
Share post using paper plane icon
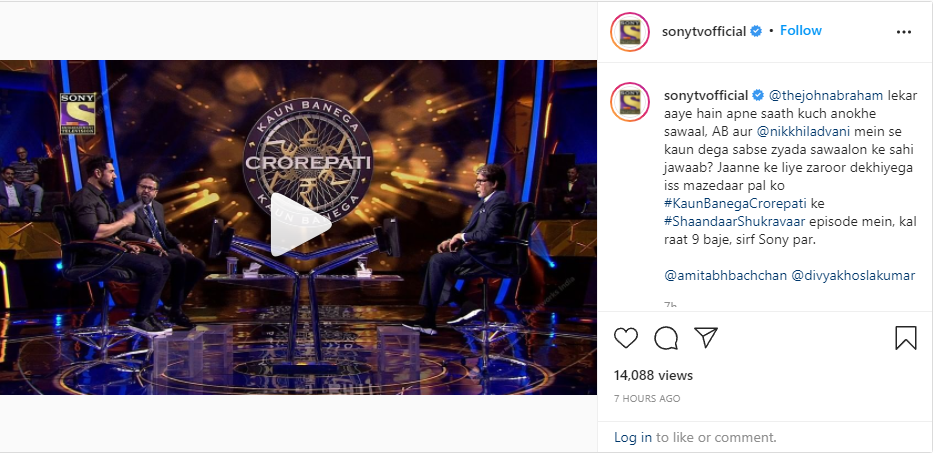[x=706, y=338]
